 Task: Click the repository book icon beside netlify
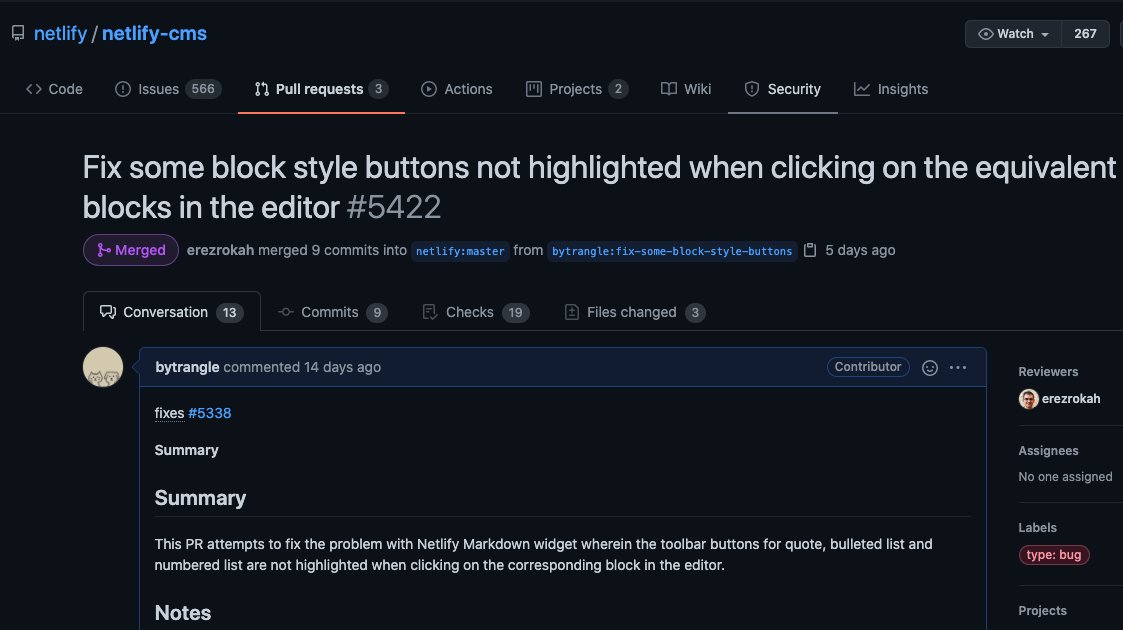click(18, 34)
